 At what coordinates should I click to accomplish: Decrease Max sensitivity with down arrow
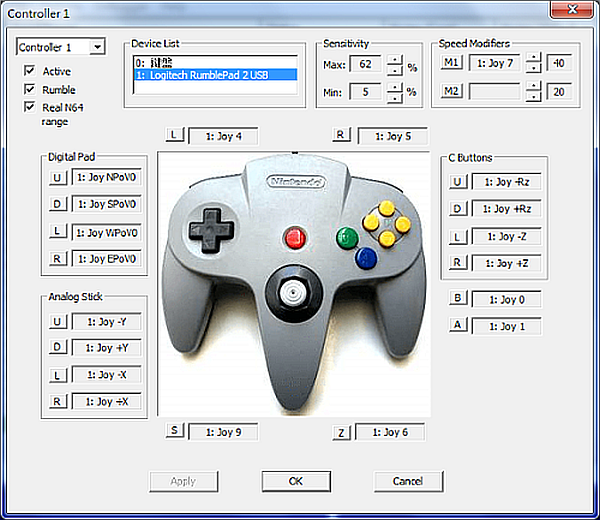click(395, 70)
